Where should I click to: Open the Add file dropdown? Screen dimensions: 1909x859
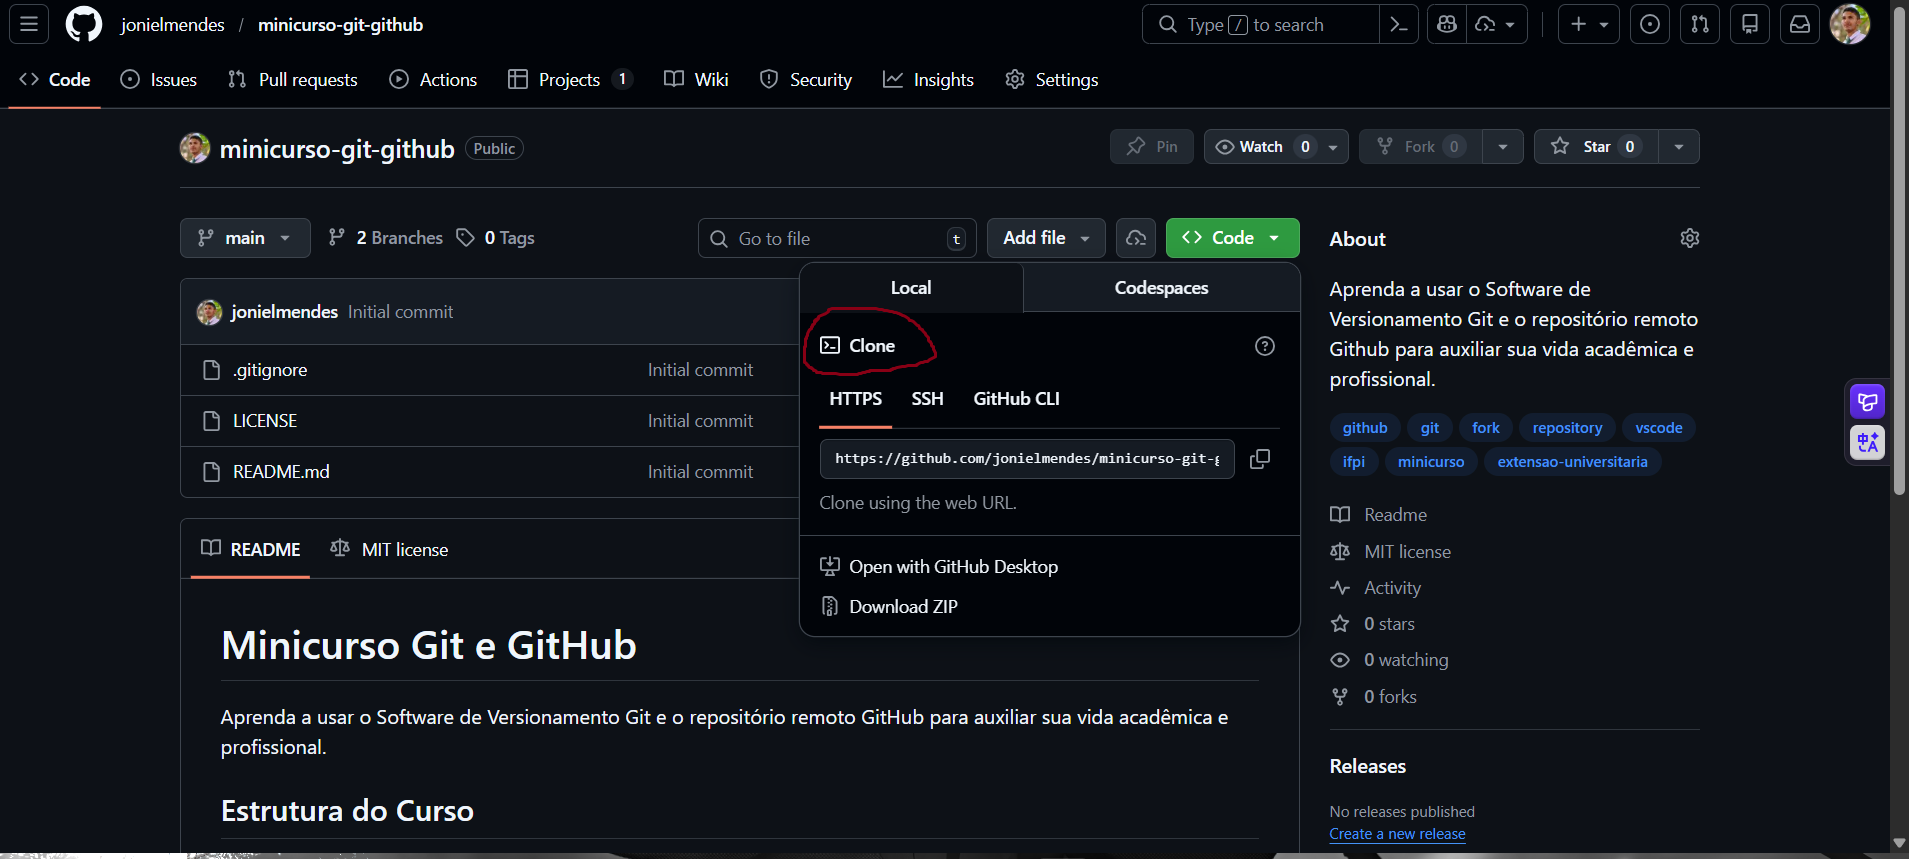(x=1045, y=238)
